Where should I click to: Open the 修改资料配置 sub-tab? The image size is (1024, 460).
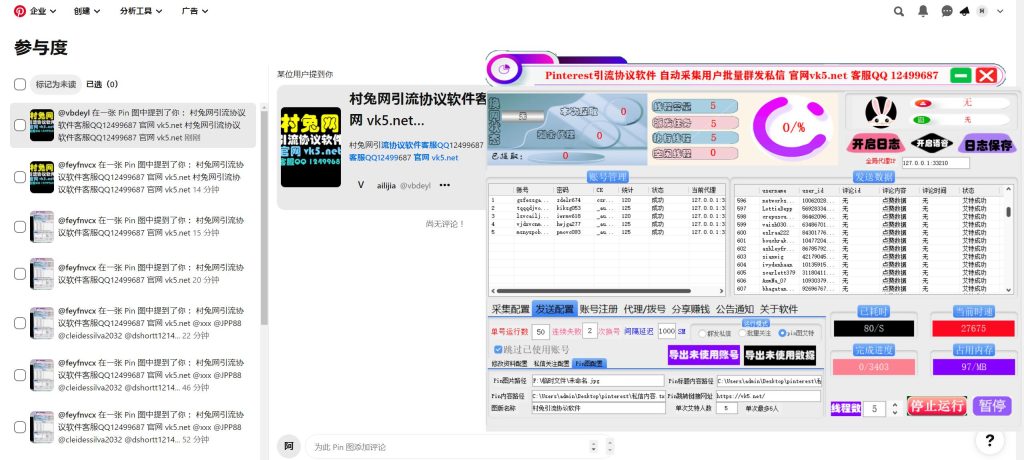click(x=509, y=364)
